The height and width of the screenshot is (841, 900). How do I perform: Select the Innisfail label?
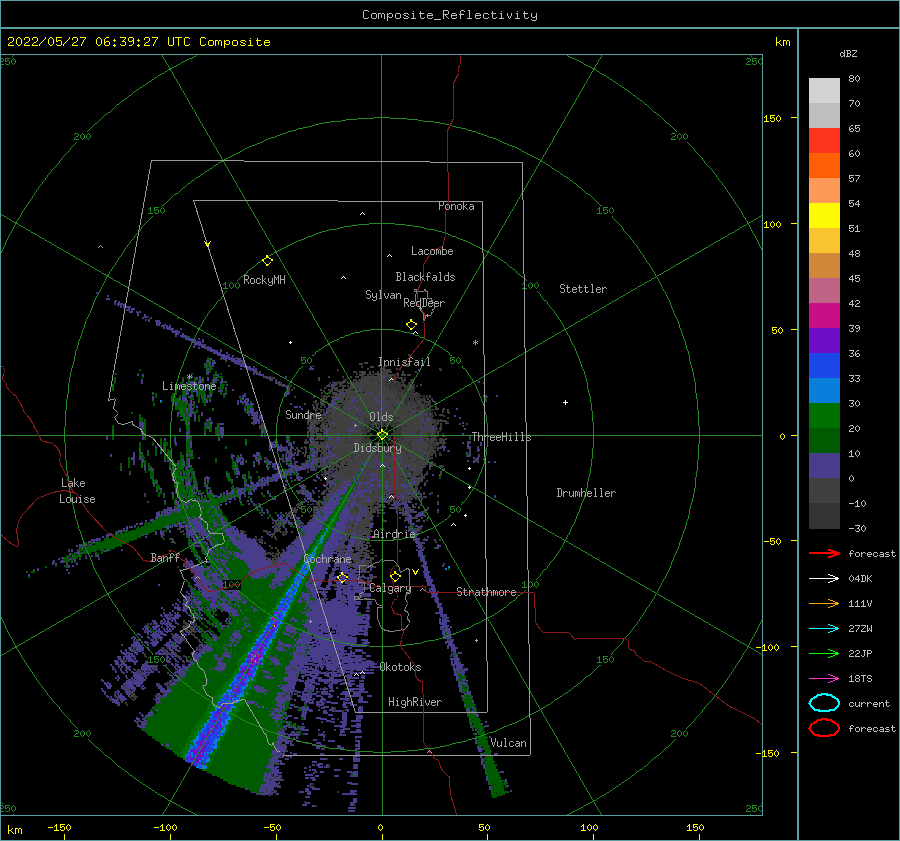click(404, 362)
